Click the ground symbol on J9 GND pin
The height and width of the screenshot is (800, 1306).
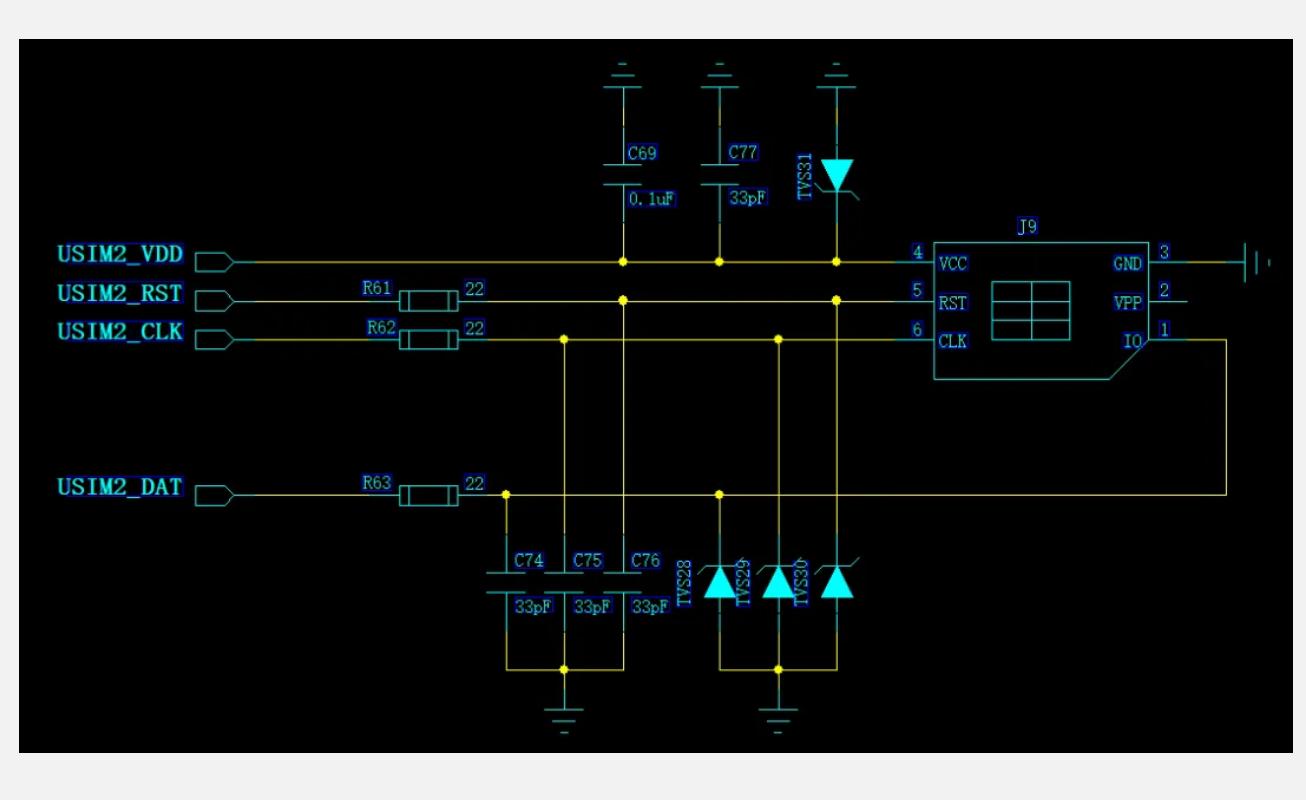pyautogui.click(x=1256, y=263)
